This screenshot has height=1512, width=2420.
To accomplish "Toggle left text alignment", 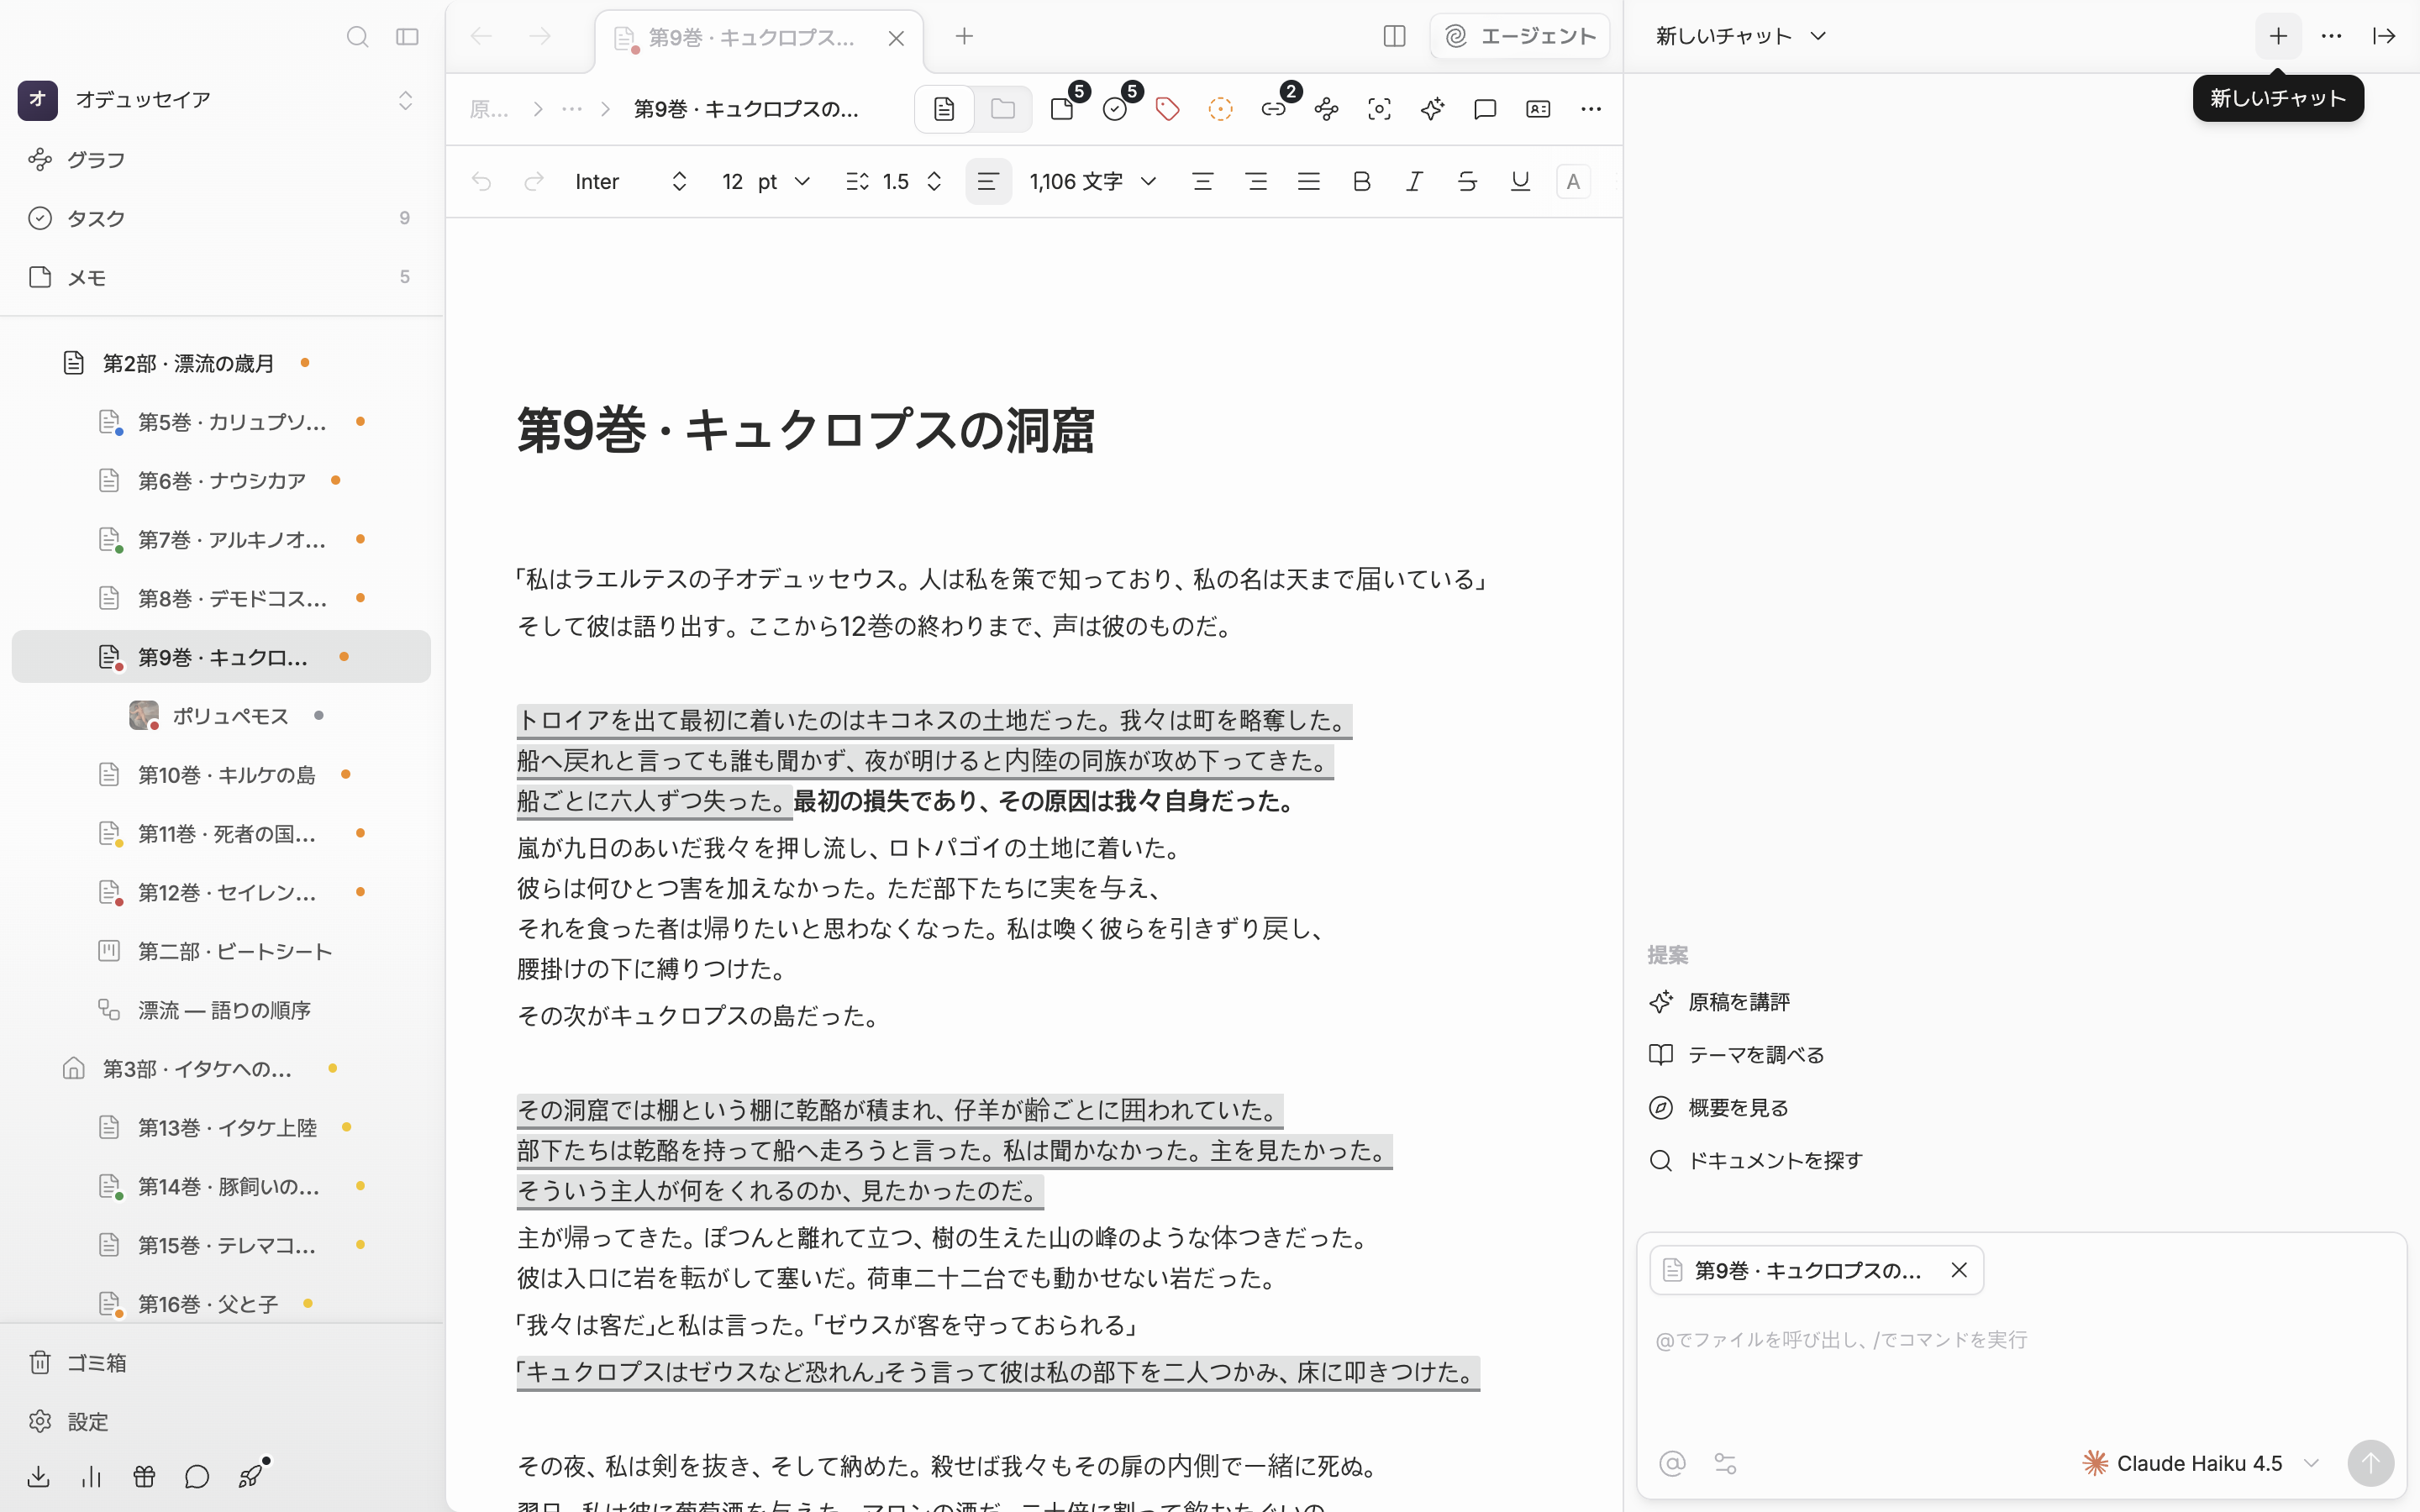I will click(x=988, y=182).
